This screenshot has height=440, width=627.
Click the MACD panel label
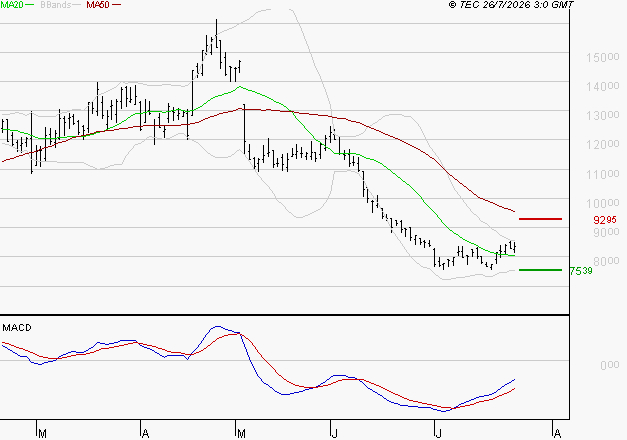tap(17, 328)
